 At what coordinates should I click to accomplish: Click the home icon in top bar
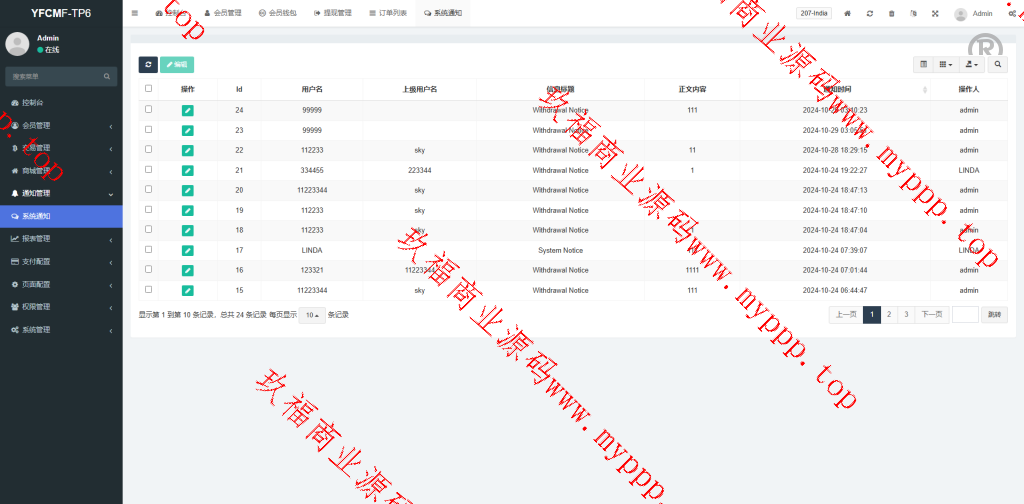pos(848,14)
